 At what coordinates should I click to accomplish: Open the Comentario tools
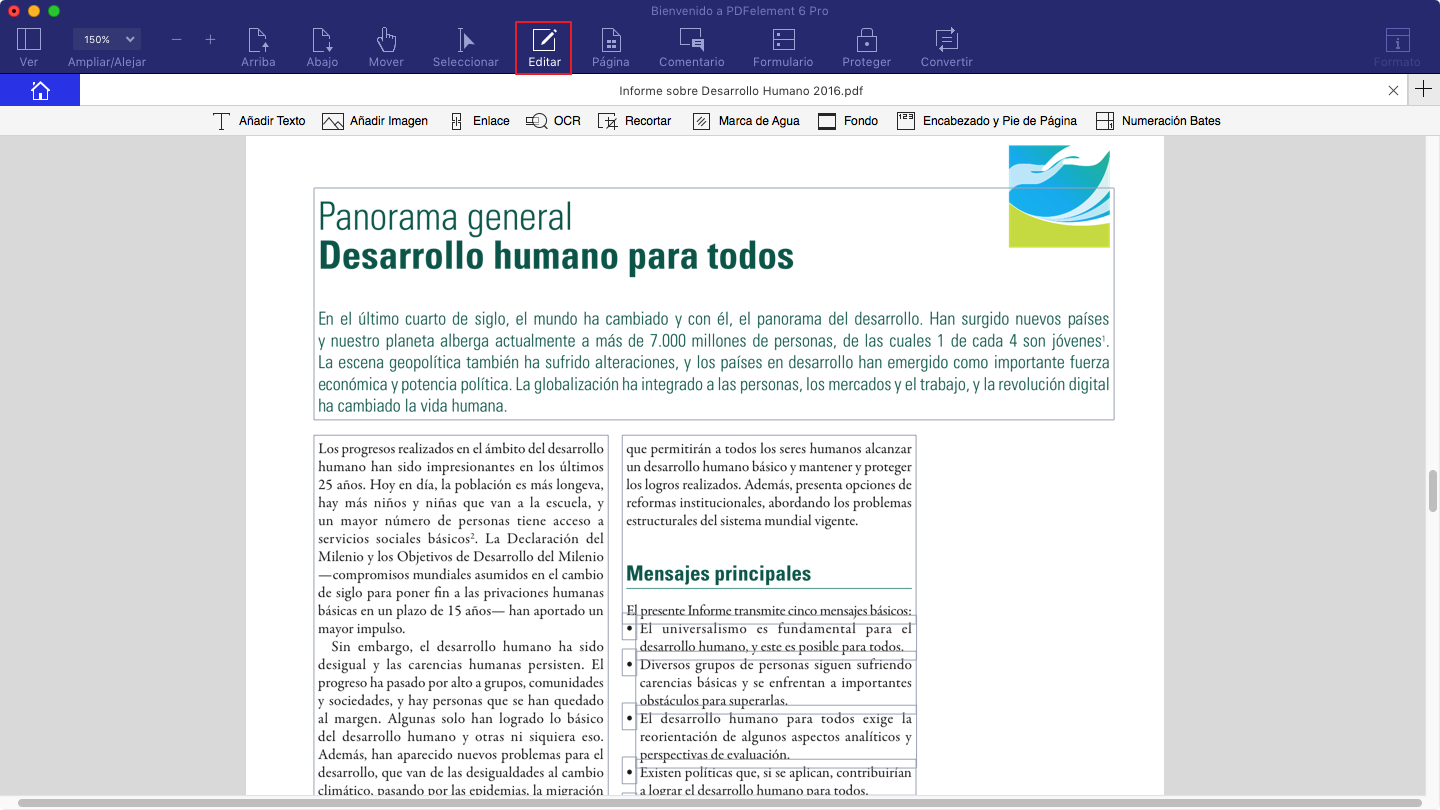pos(691,48)
